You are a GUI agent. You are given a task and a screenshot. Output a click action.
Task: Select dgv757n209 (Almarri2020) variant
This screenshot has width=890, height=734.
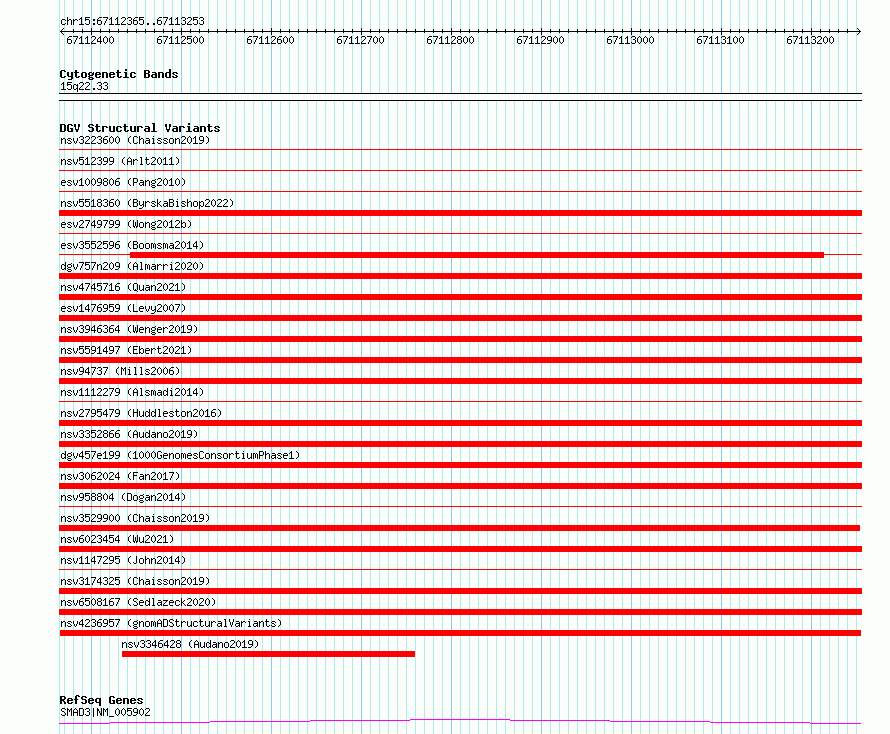click(x=132, y=266)
